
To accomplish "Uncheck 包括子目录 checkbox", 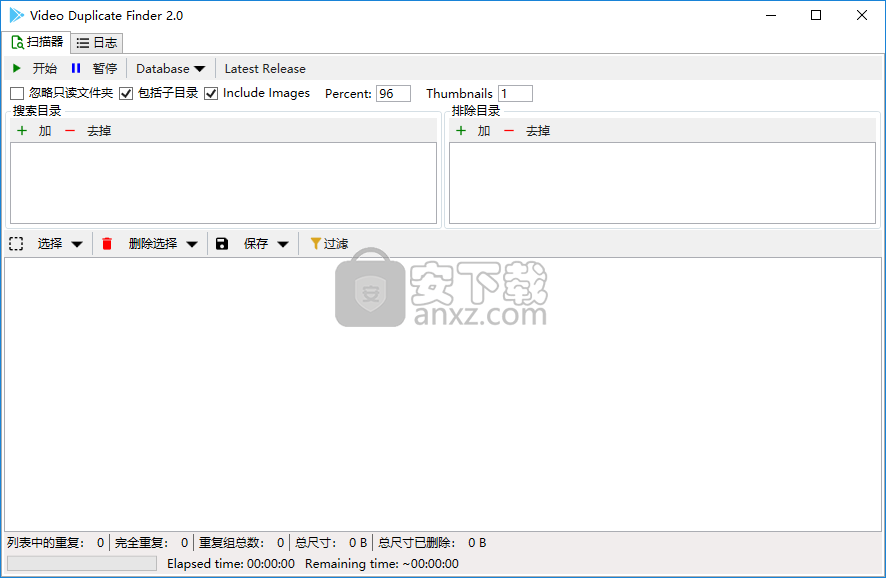I will point(126,93).
